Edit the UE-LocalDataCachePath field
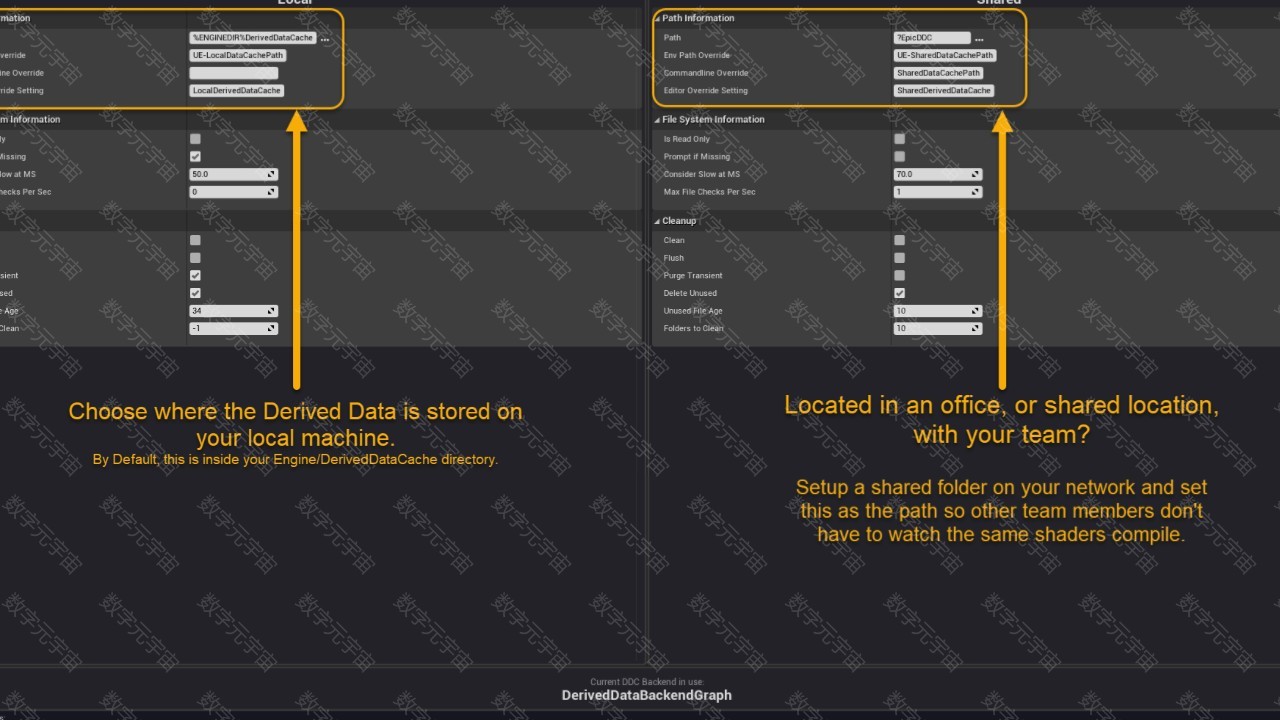This screenshot has height=720, width=1280. click(238, 55)
